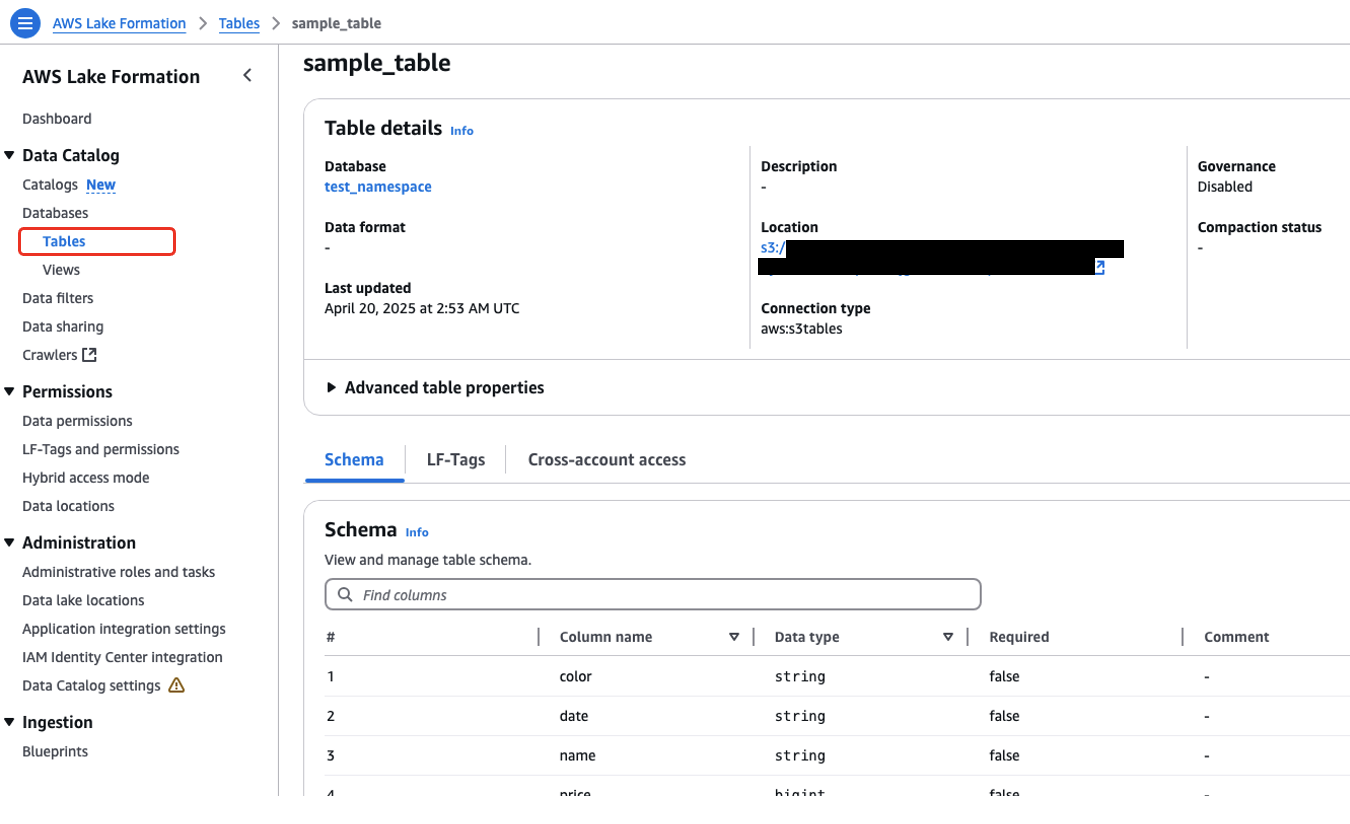Click the New badge beside Catalogs
Screen dimensions: 1350x824
[x=101, y=185]
